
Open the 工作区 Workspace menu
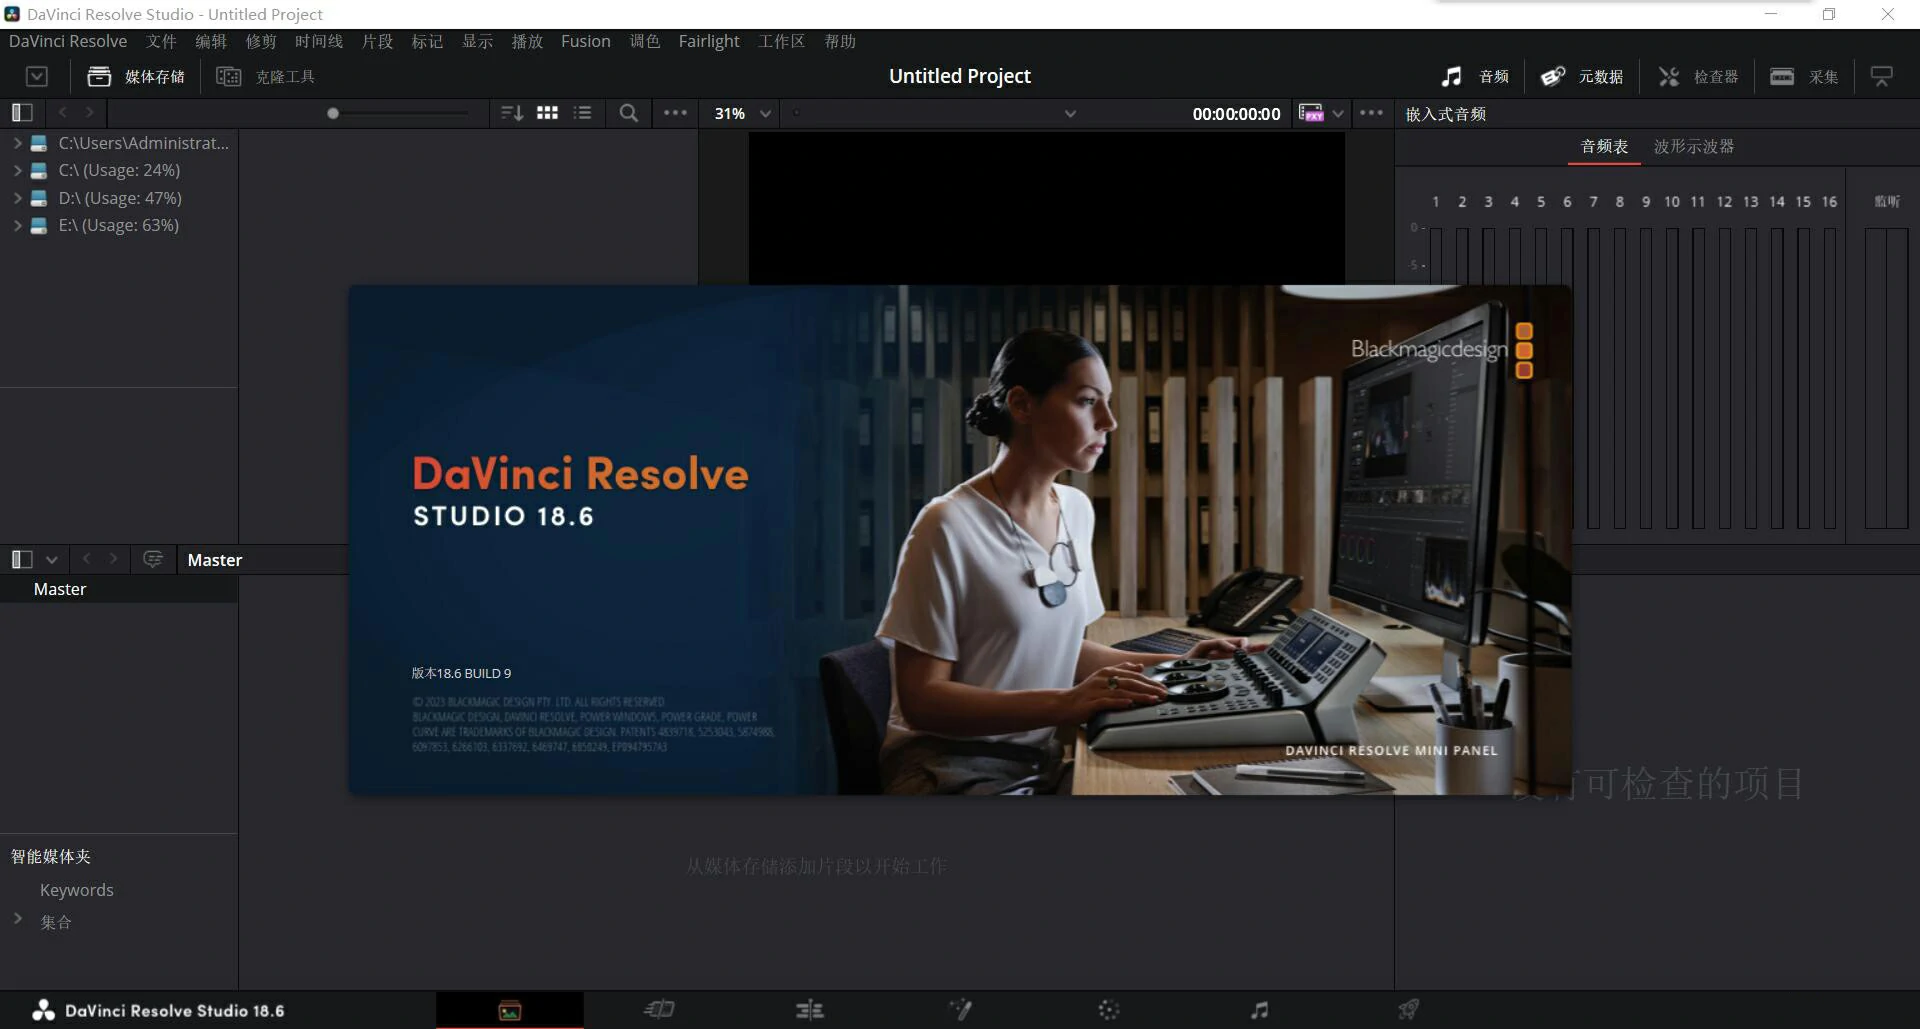pyautogui.click(x=781, y=41)
